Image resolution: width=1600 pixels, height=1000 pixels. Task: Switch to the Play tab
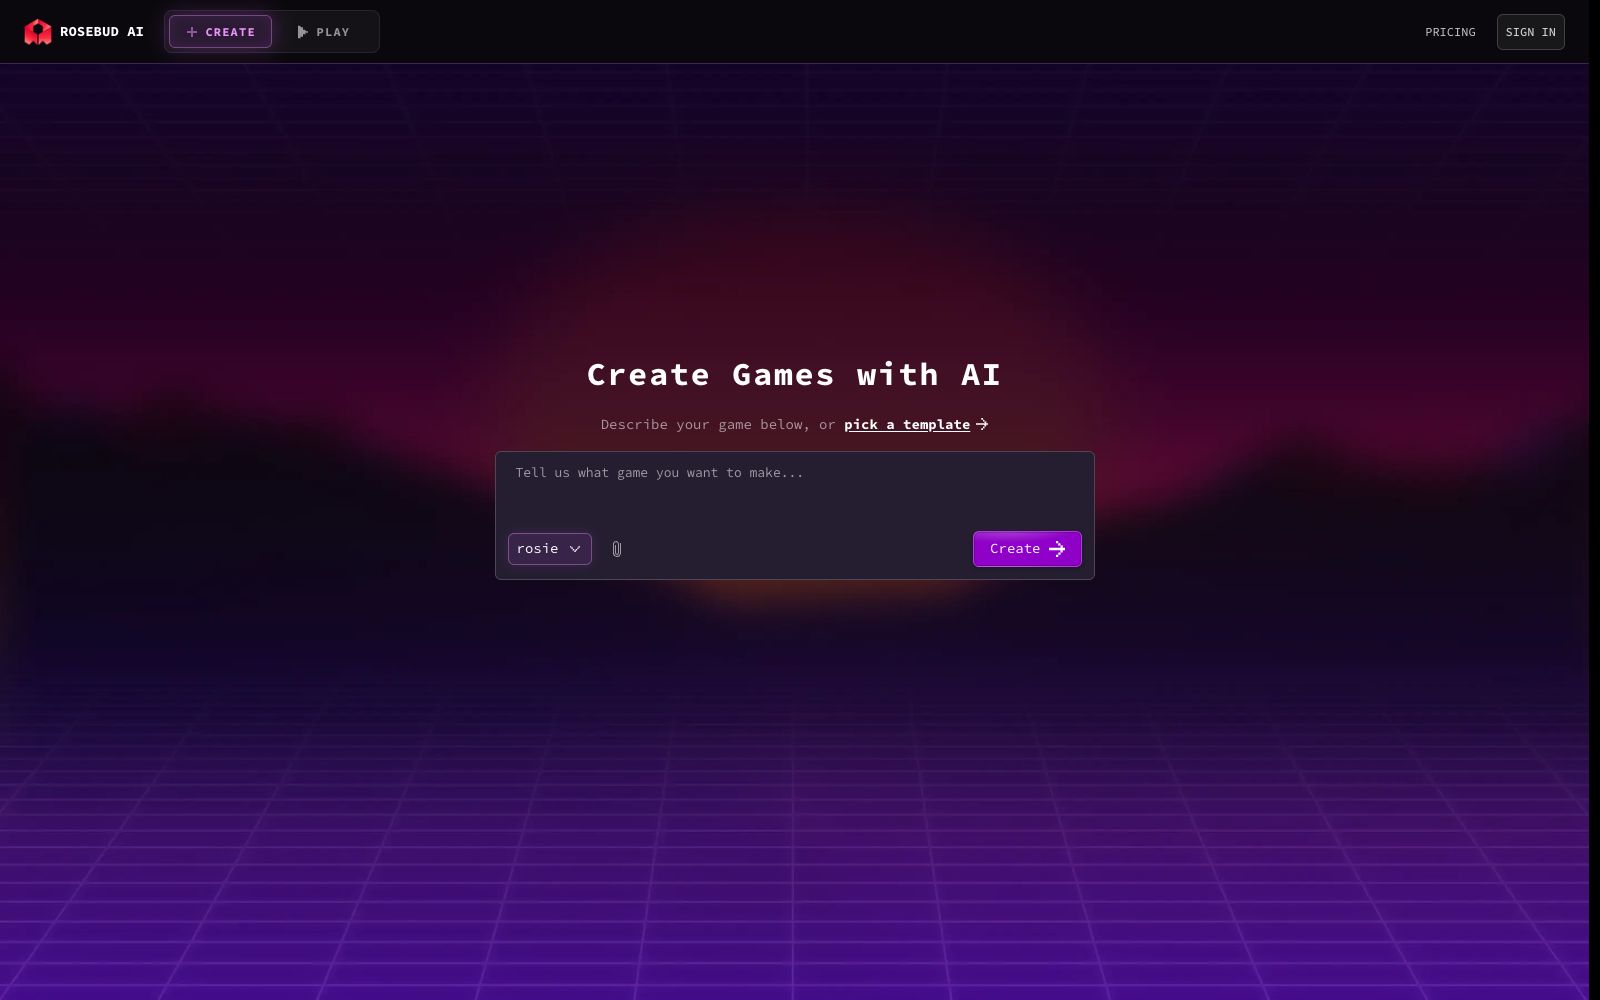(x=324, y=32)
